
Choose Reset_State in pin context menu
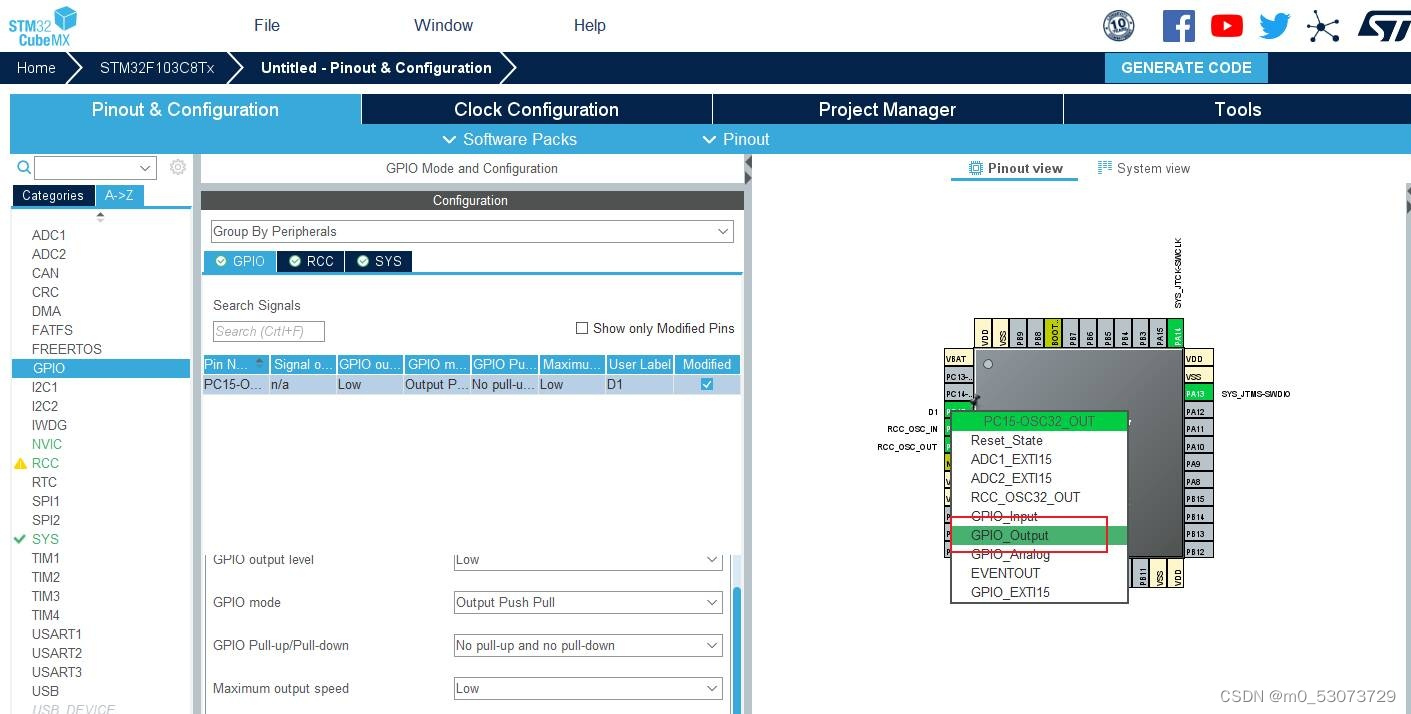pyautogui.click(x=1039, y=440)
